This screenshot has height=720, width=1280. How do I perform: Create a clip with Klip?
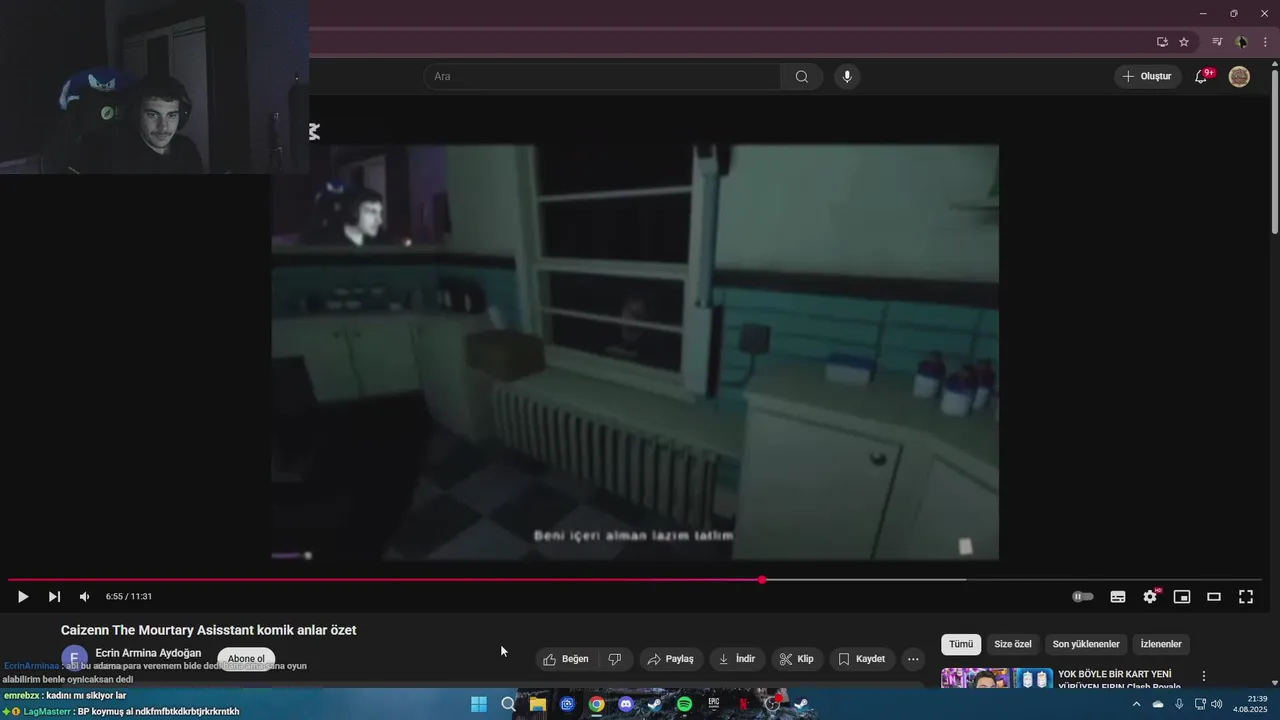pos(797,659)
